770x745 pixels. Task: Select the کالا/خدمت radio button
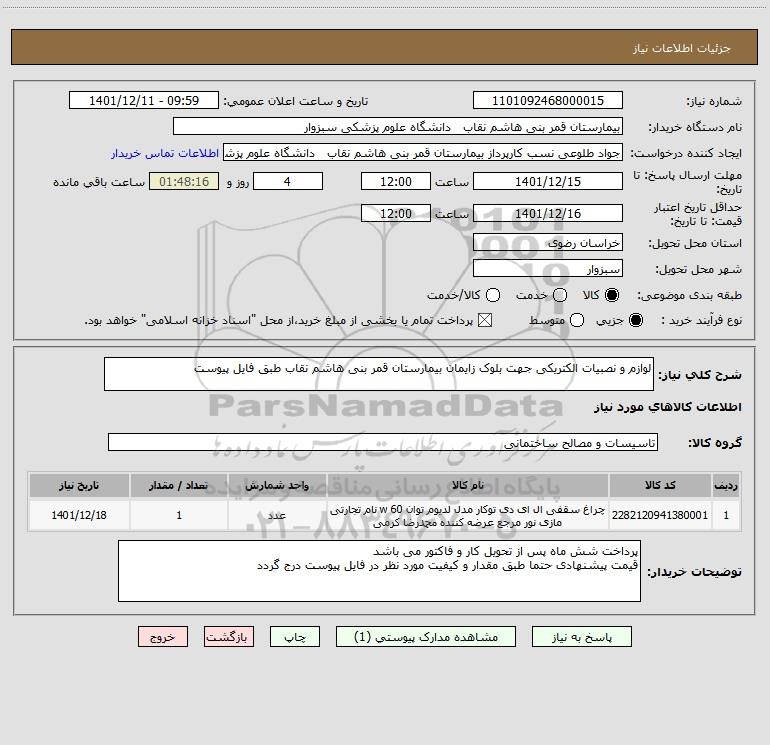[493, 295]
